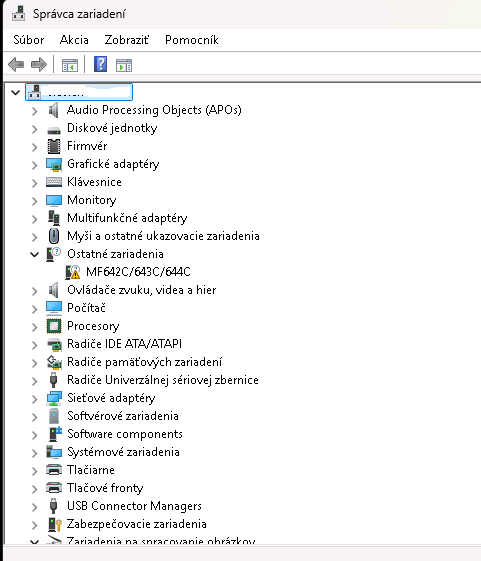
Task: Open the Súbor menu
Action: 29,40
